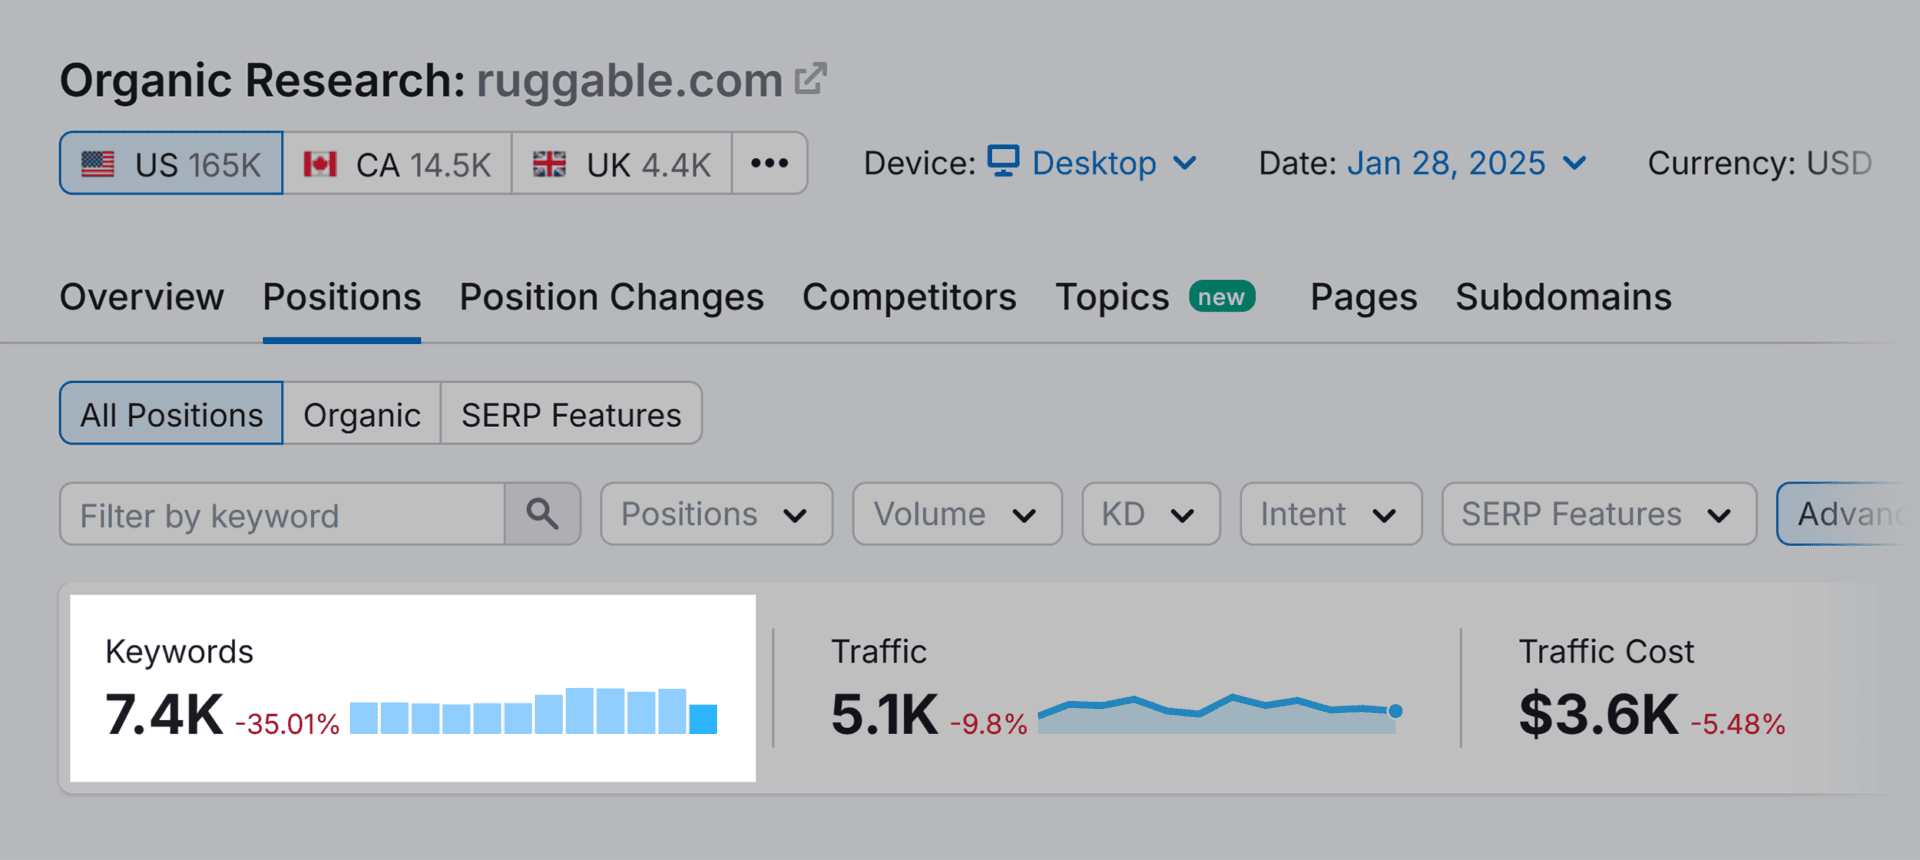Click the -35.01% keywords change

288,724
